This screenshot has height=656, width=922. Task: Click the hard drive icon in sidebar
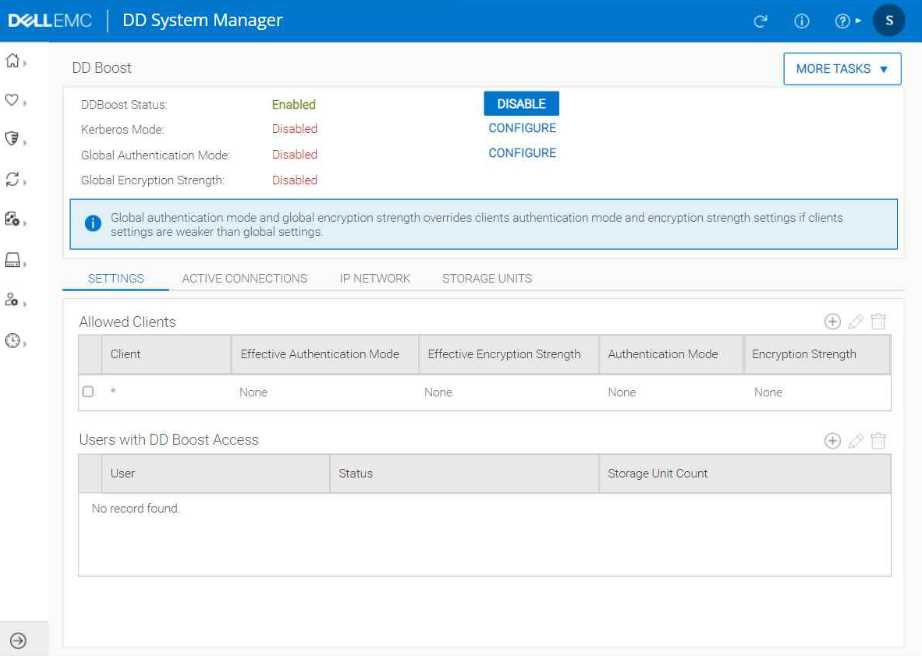(13, 261)
